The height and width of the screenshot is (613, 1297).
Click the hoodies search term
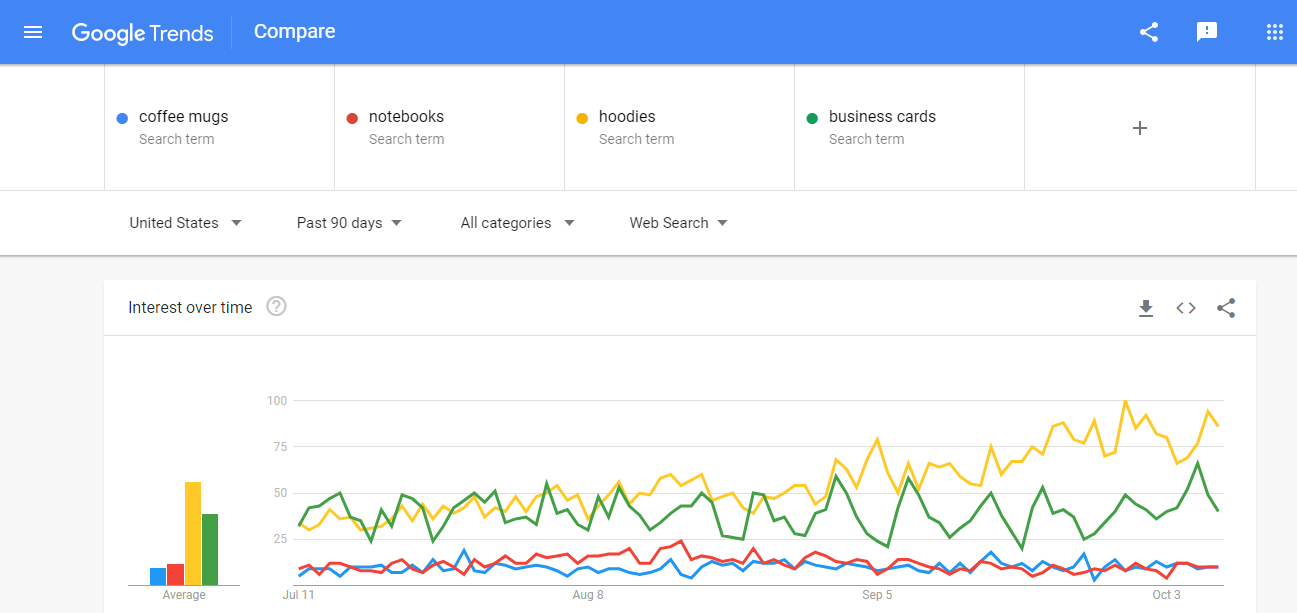pos(627,117)
